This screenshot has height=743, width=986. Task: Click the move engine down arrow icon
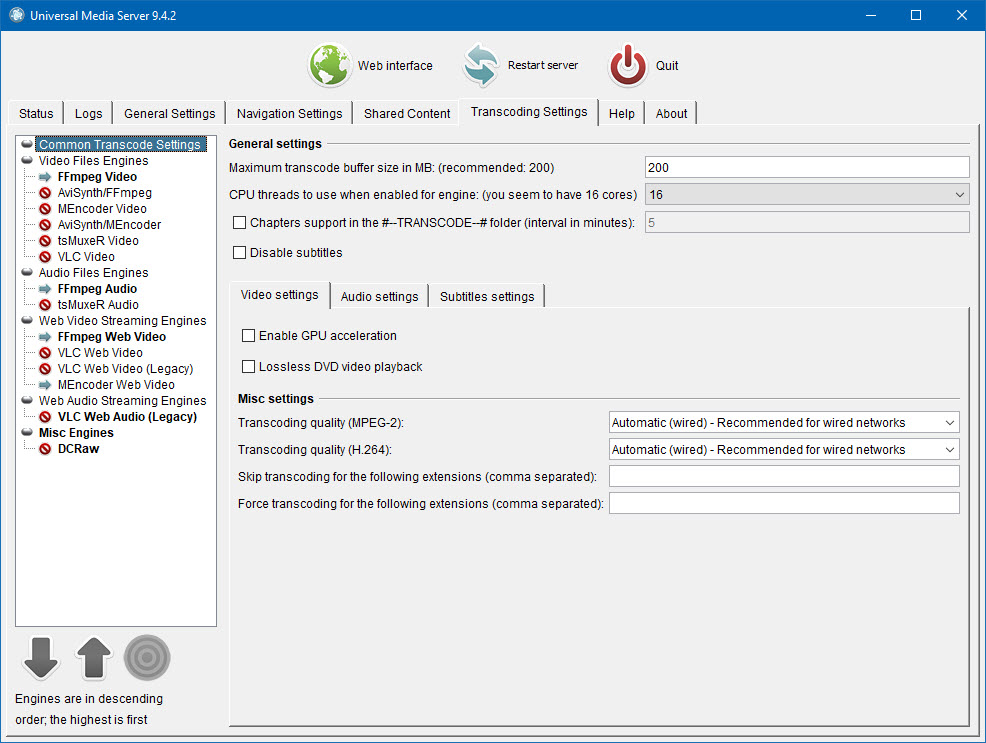[x=41, y=658]
